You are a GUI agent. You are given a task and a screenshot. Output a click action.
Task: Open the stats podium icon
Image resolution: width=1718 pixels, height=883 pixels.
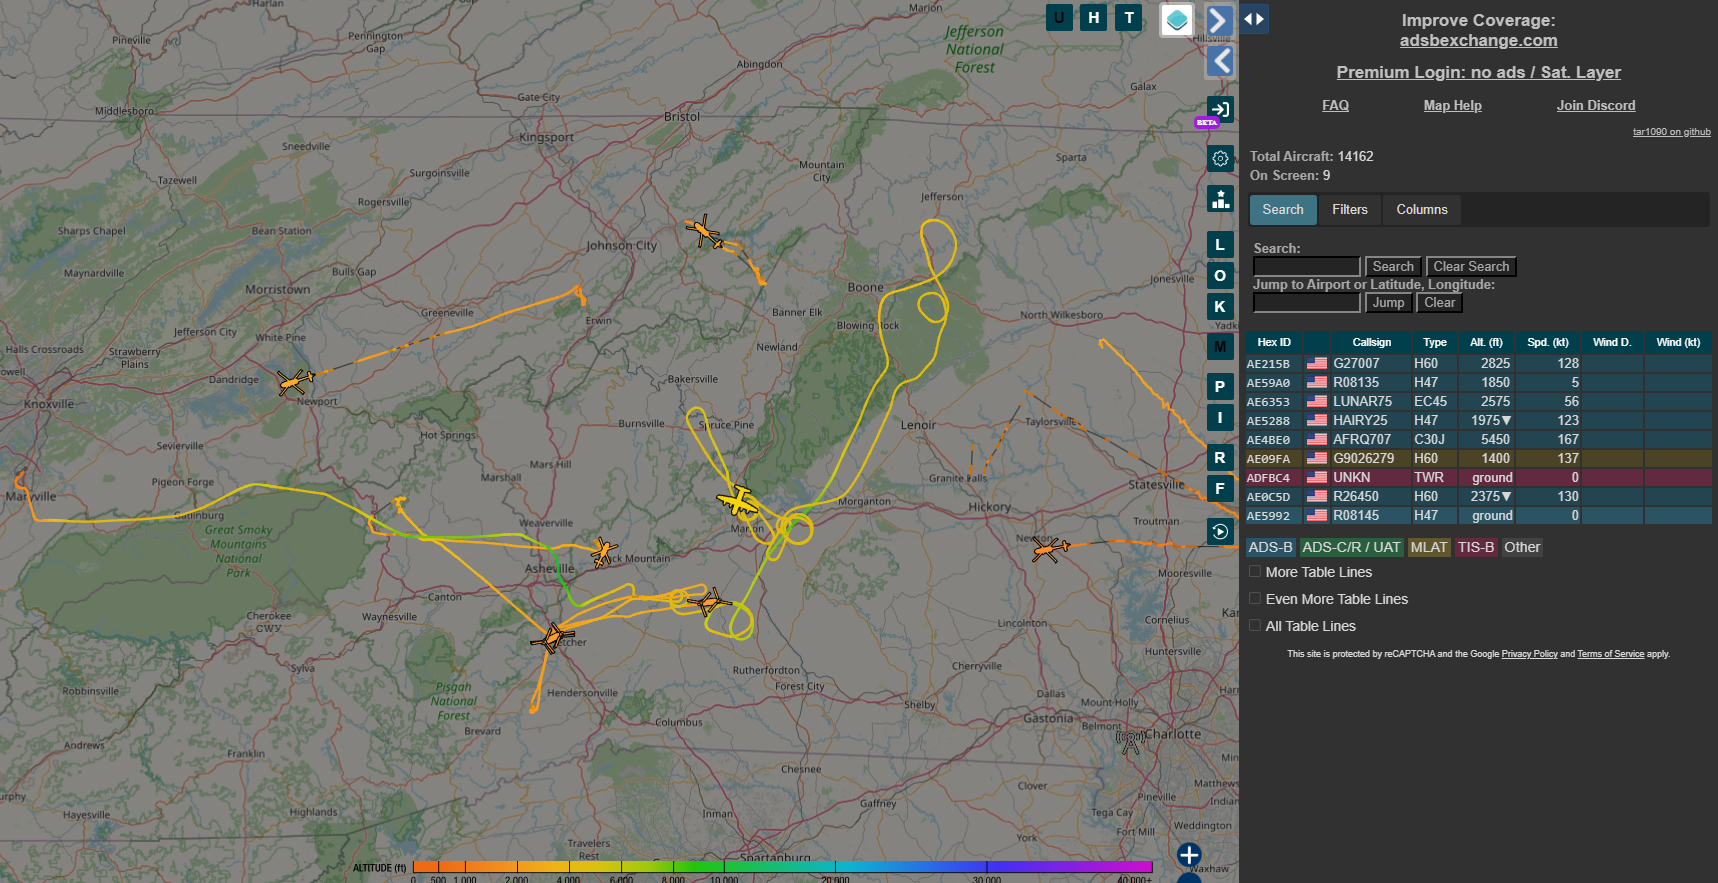tap(1220, 198)
